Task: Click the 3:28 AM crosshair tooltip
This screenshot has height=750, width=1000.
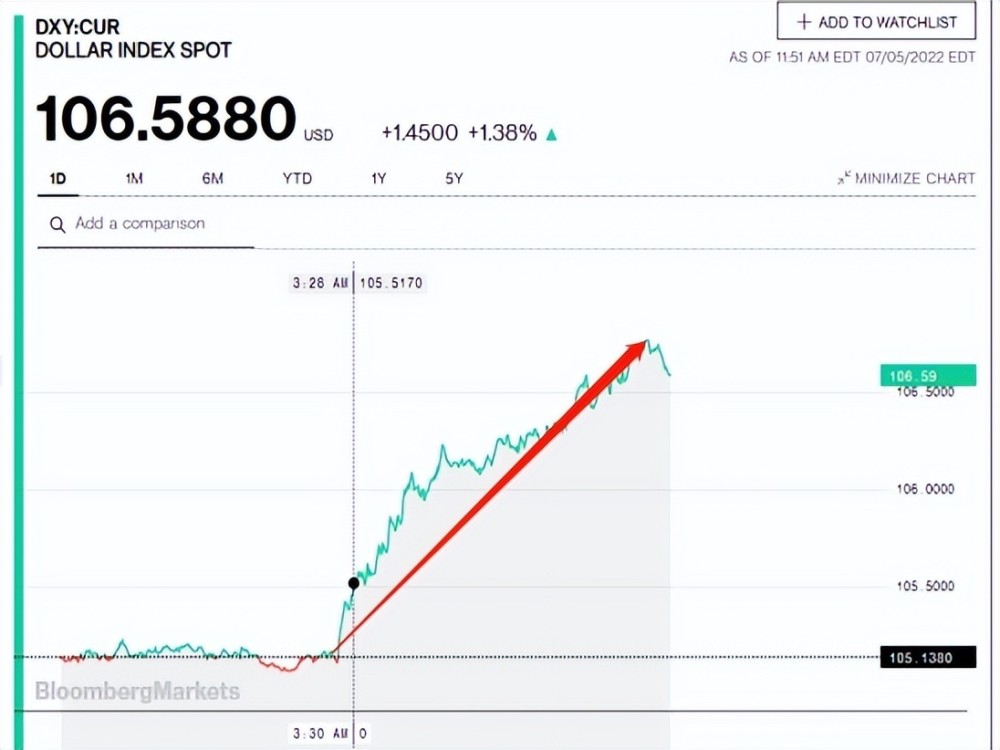Action: tap(357, 283)
